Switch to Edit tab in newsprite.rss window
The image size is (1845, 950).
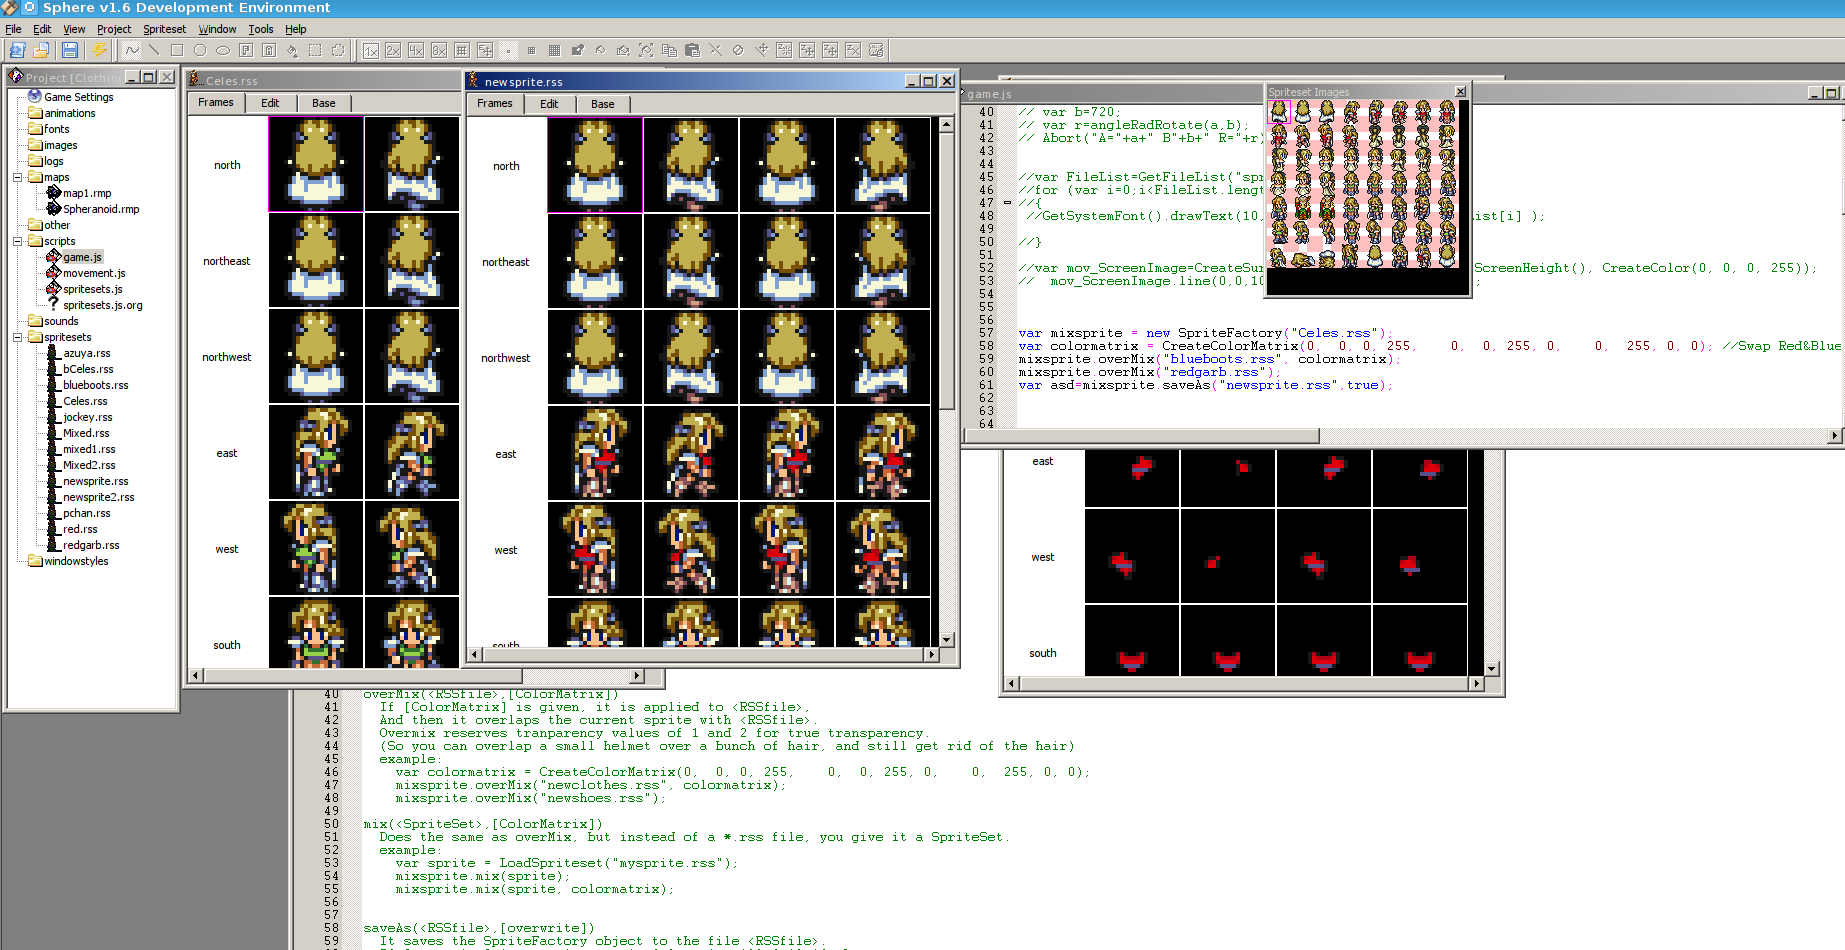coord(549,104)
